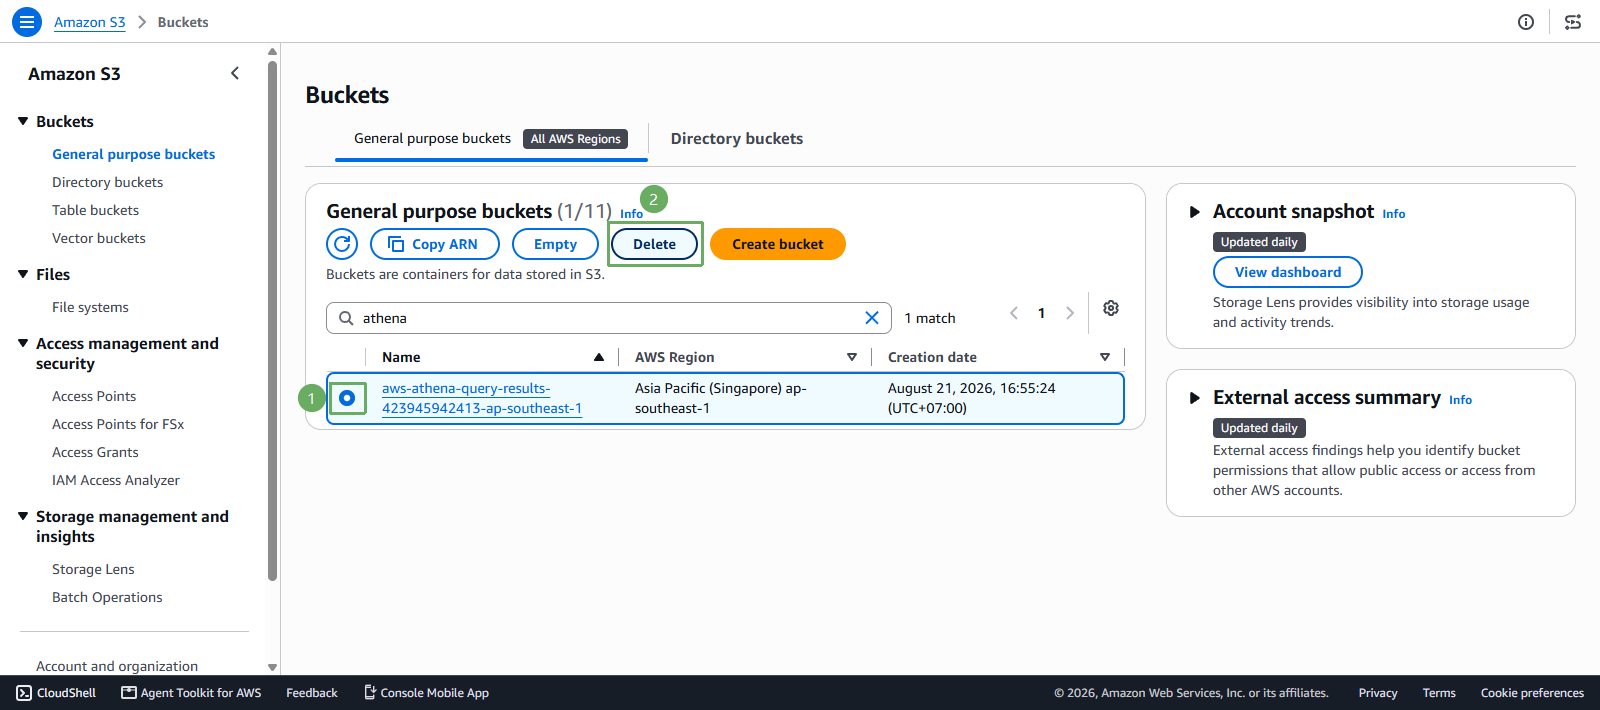The width and height of the screenshot is (1600, 710).
Task: Open the hamburger navigation menu
Action: point(27,22)
